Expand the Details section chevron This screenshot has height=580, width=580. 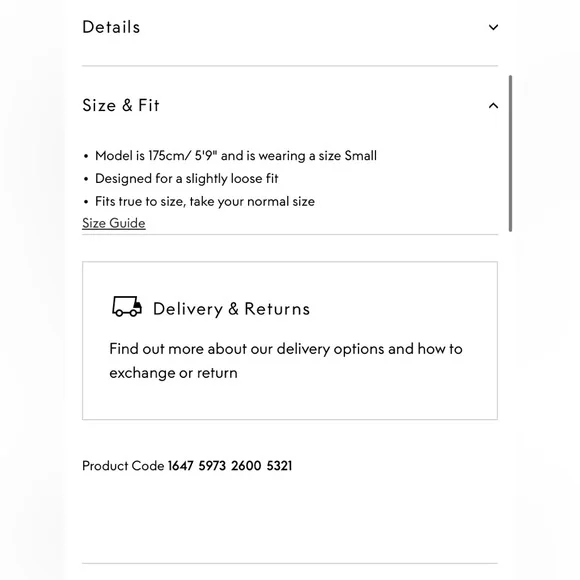pos(493,27)
